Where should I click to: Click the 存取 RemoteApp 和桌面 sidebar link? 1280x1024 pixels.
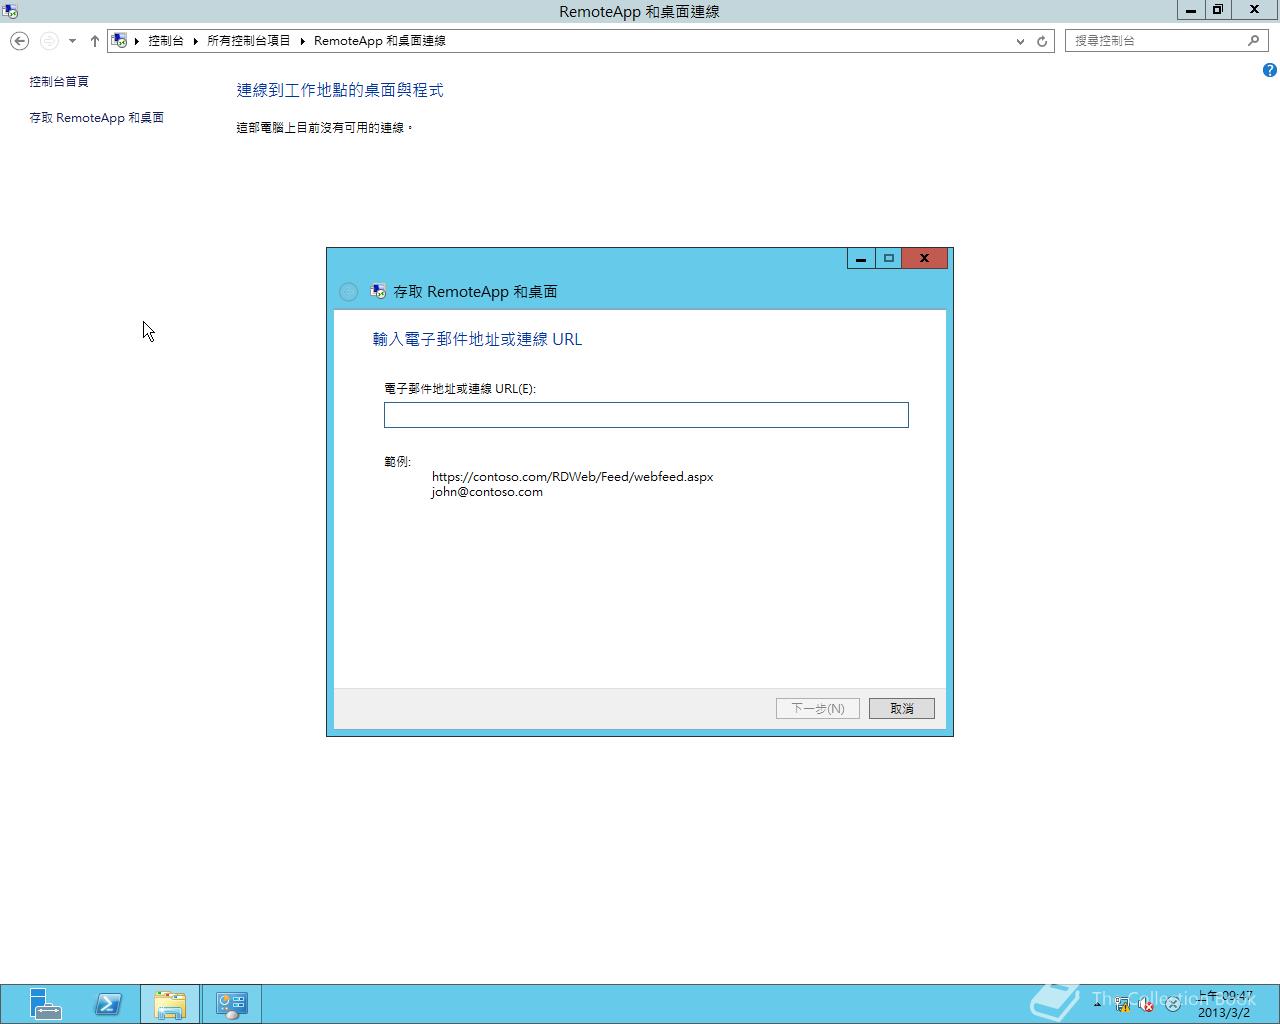[x=97, y=117]
